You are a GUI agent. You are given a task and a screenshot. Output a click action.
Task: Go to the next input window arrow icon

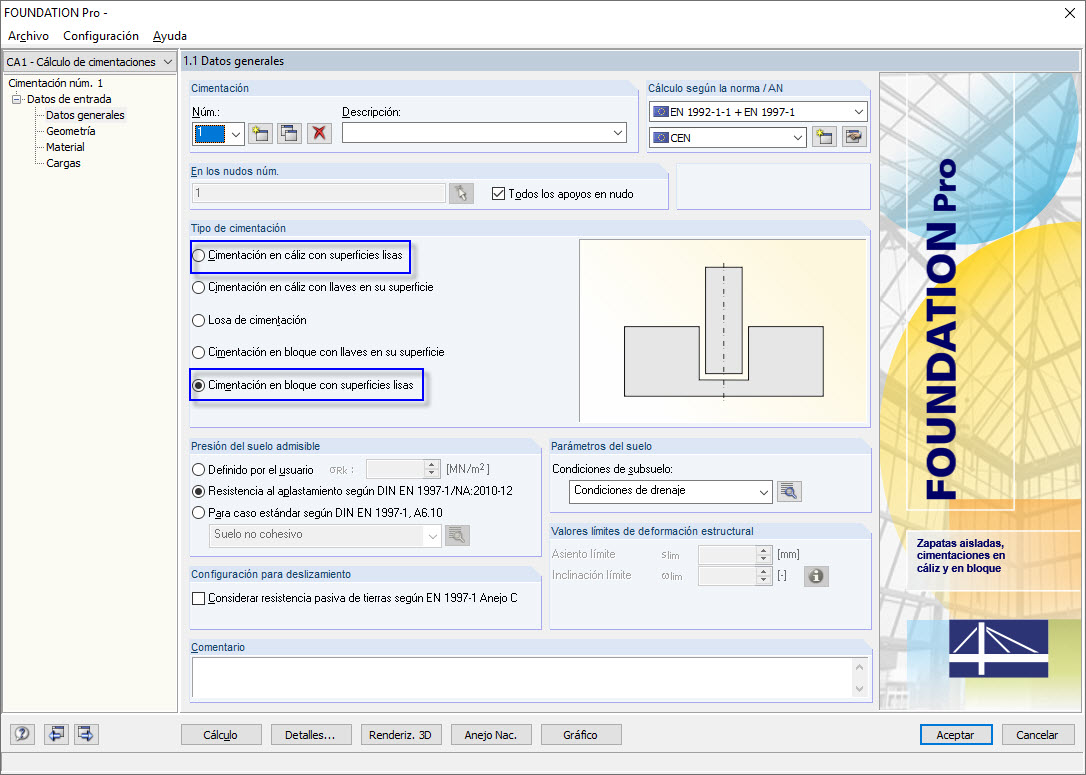click(x=87, y=734)
